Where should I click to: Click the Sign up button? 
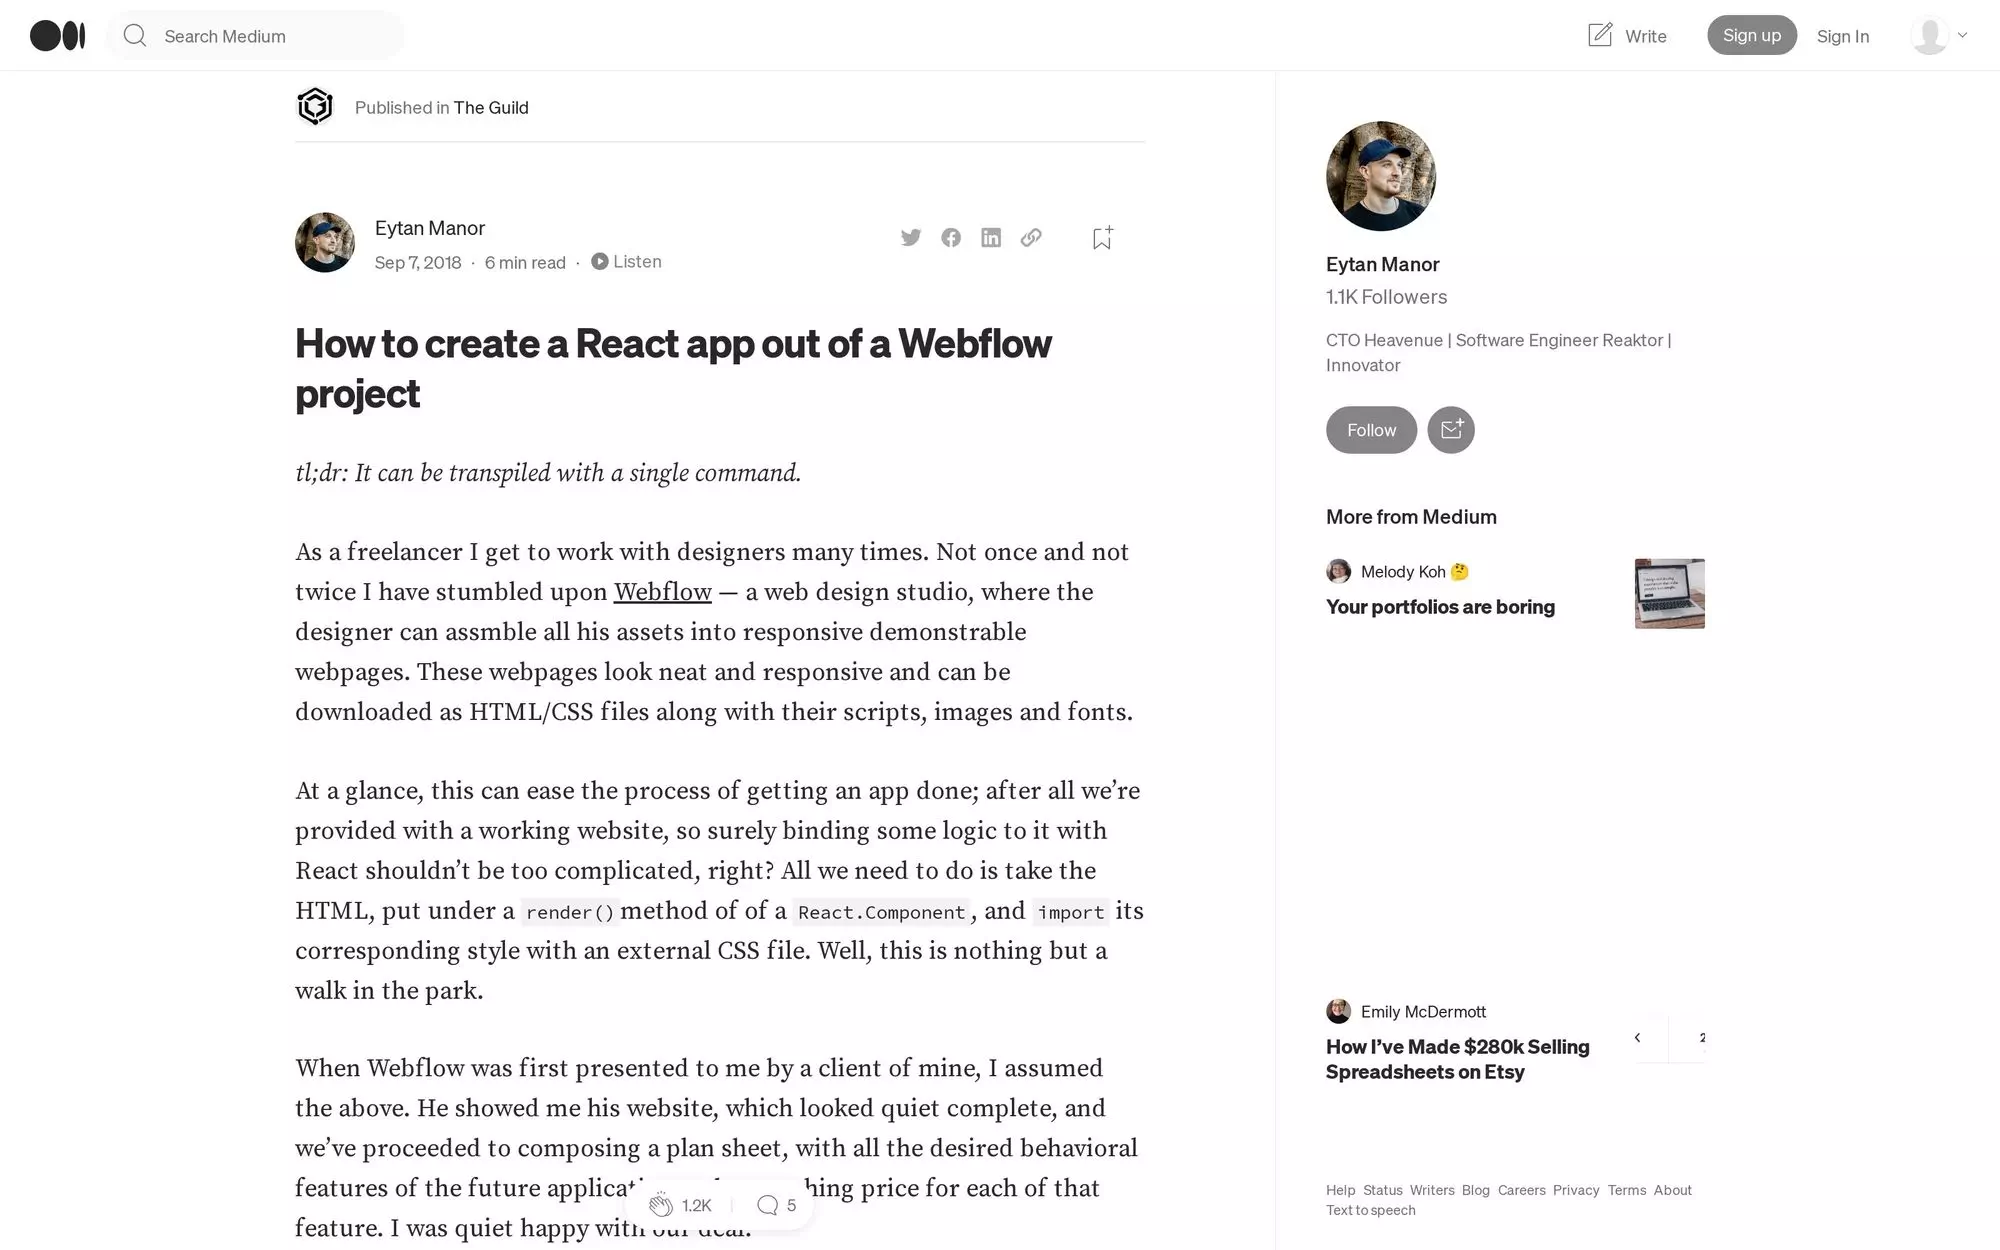pos(1751,35)
